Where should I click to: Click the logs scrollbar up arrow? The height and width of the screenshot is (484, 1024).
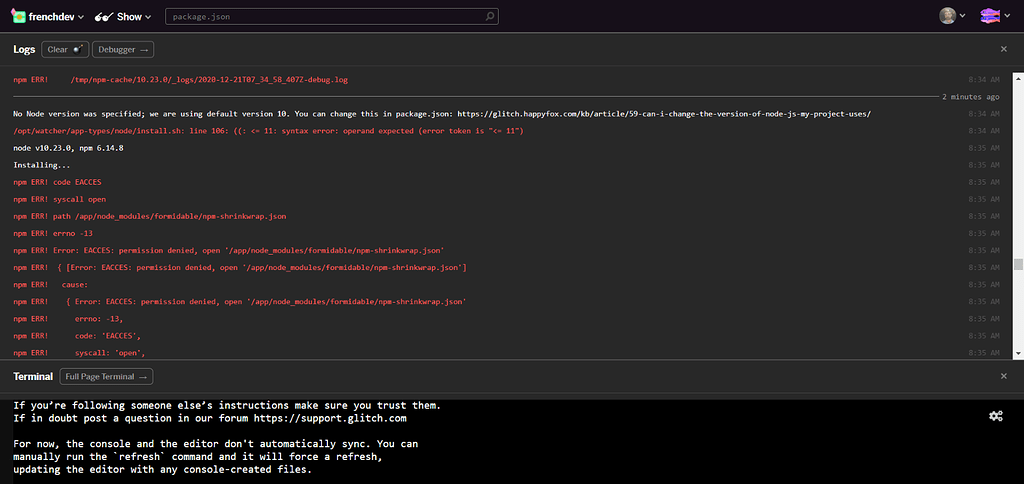click(1018, 77)
